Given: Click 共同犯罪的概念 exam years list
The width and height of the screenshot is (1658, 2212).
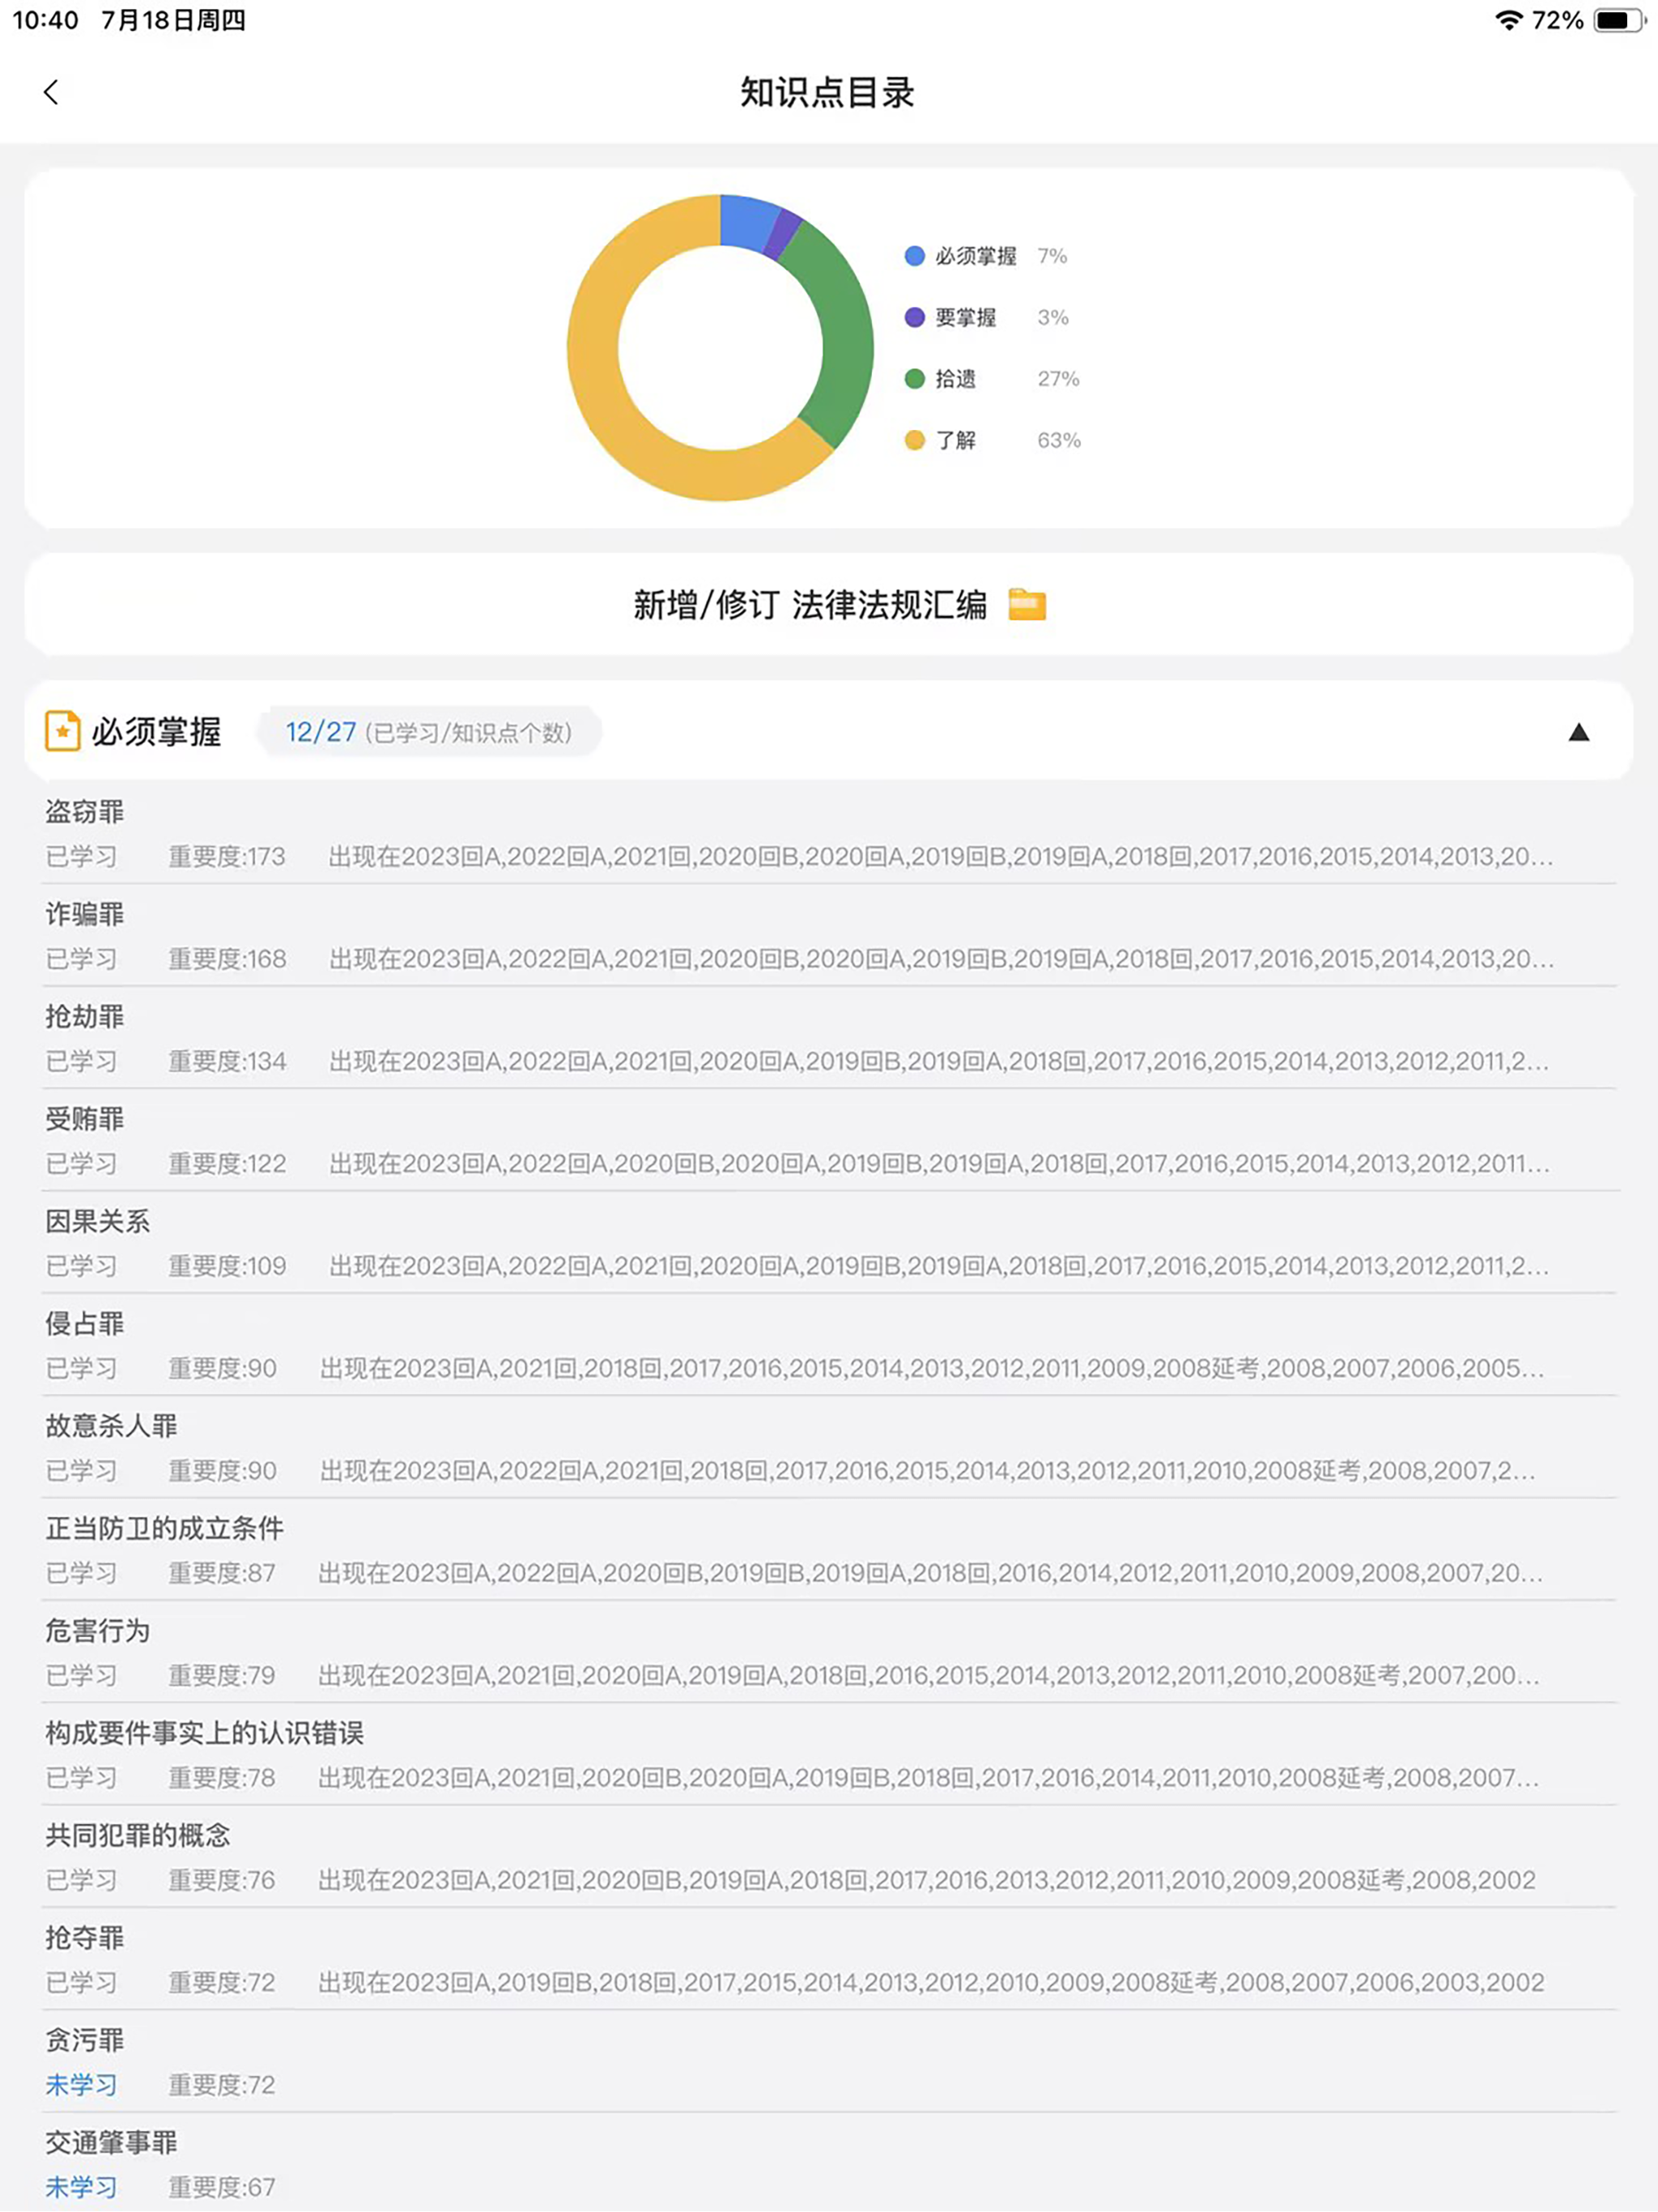Looking at the screenshot, I should pyautogui.click(x=927, y=1880).
